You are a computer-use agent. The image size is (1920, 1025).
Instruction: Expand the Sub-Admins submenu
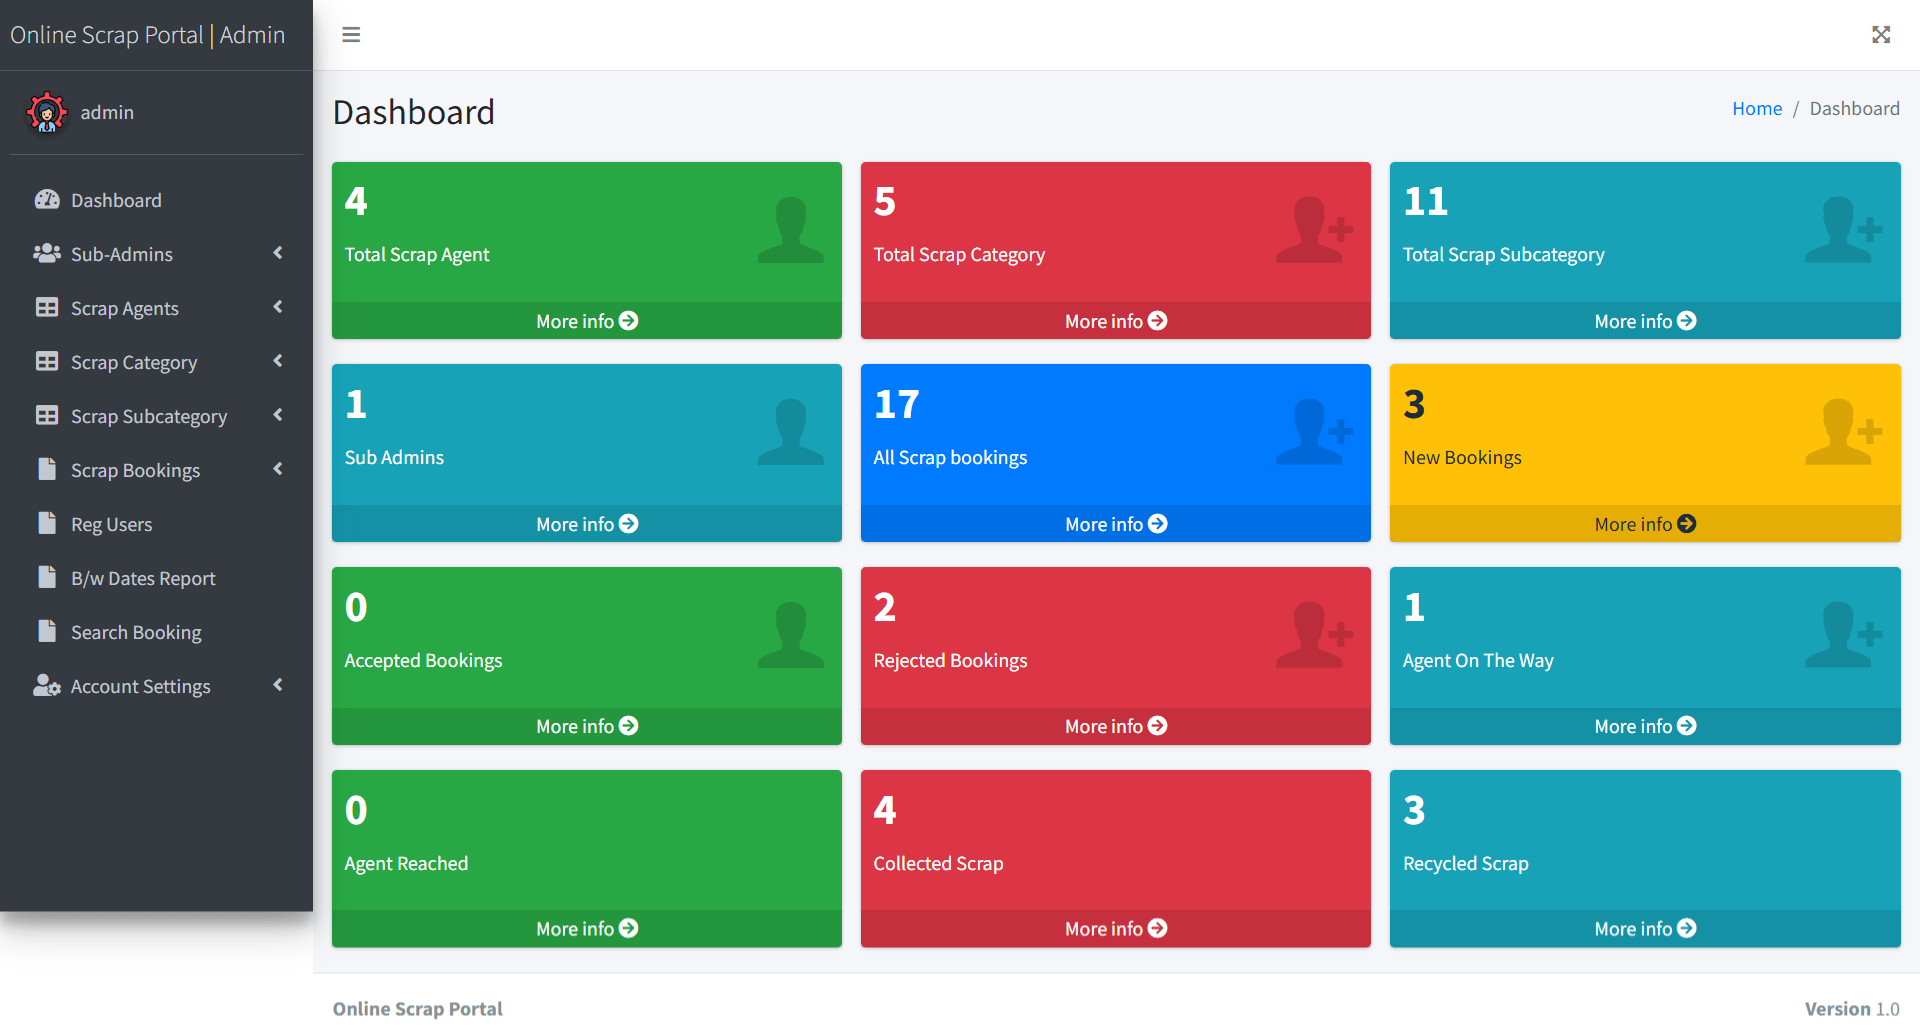(278, 254)
